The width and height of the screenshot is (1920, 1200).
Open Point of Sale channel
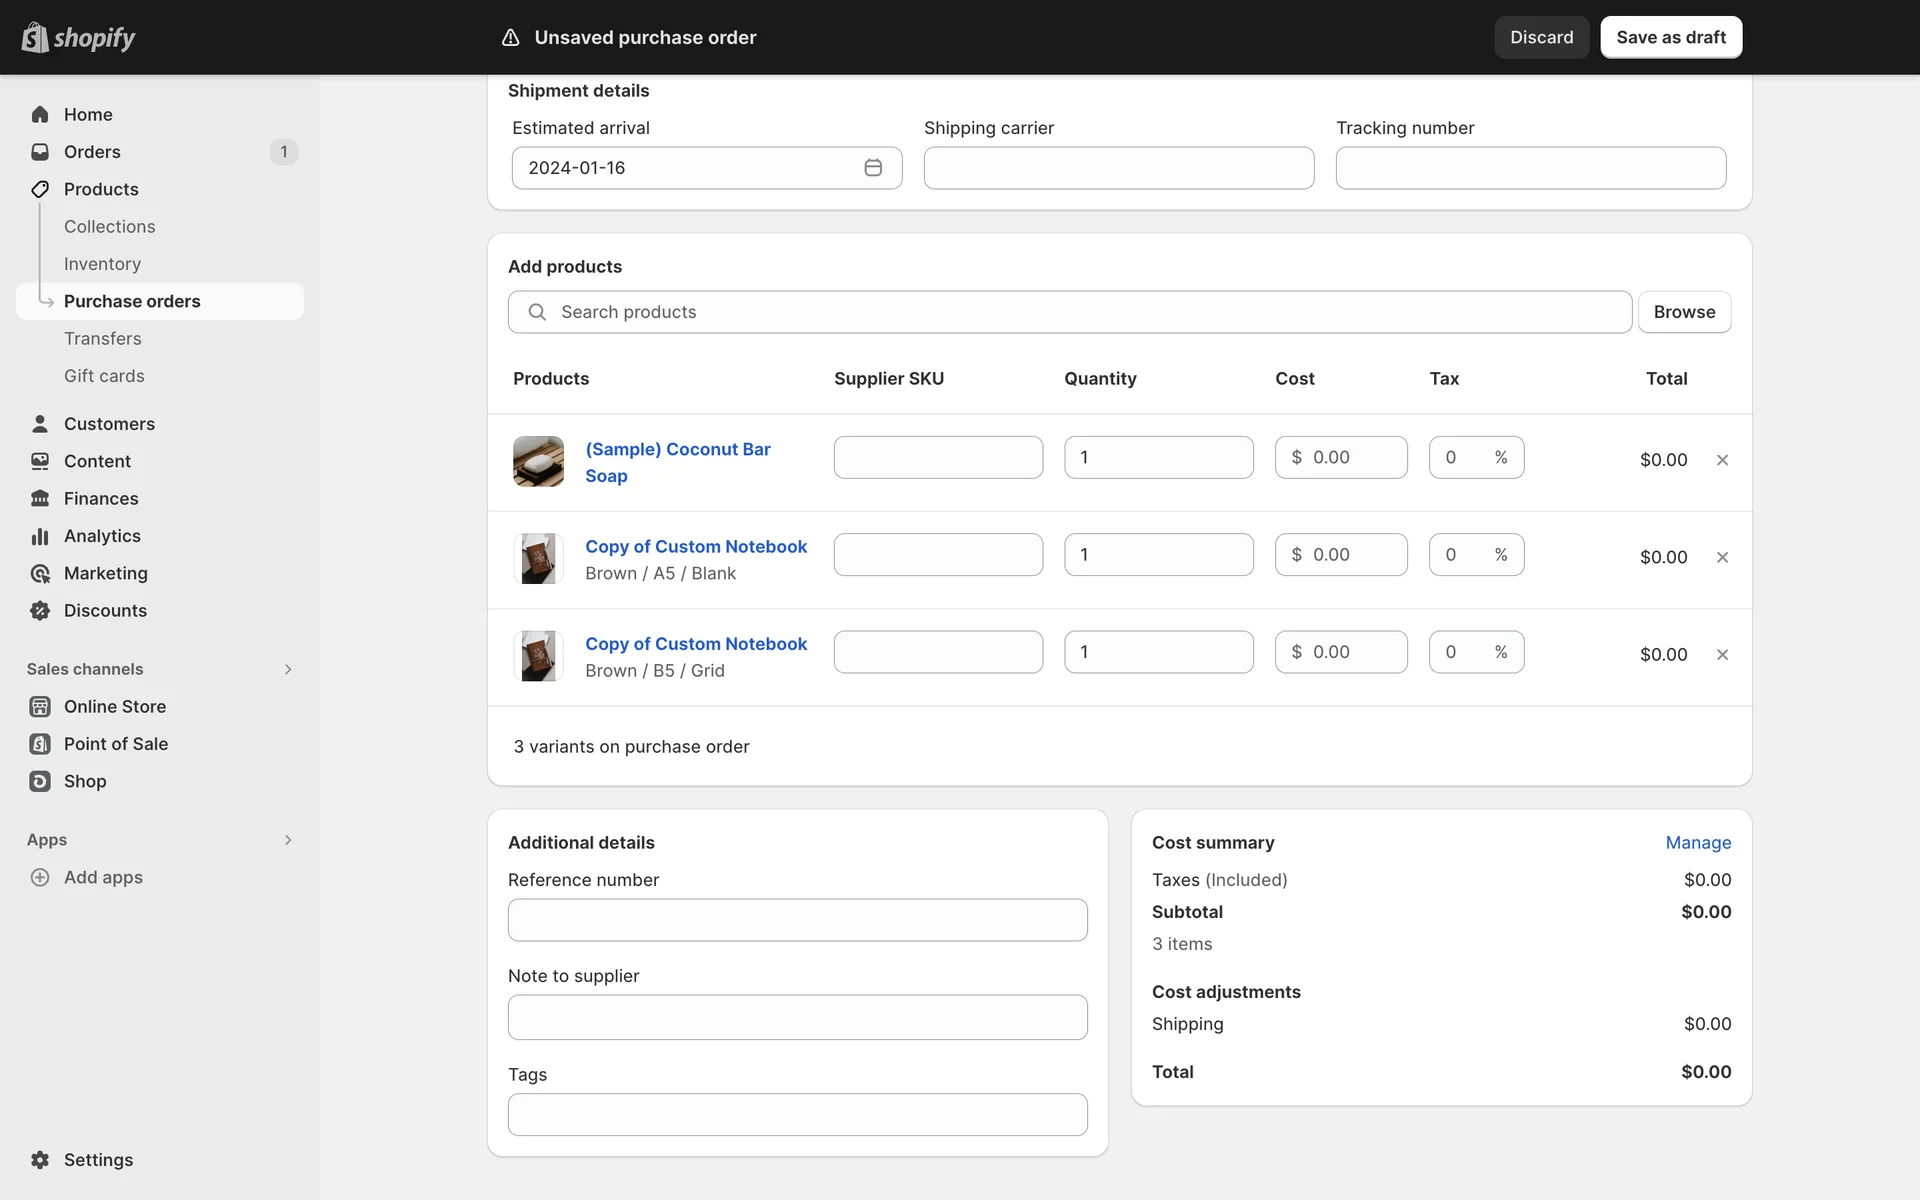pos(115,744)
